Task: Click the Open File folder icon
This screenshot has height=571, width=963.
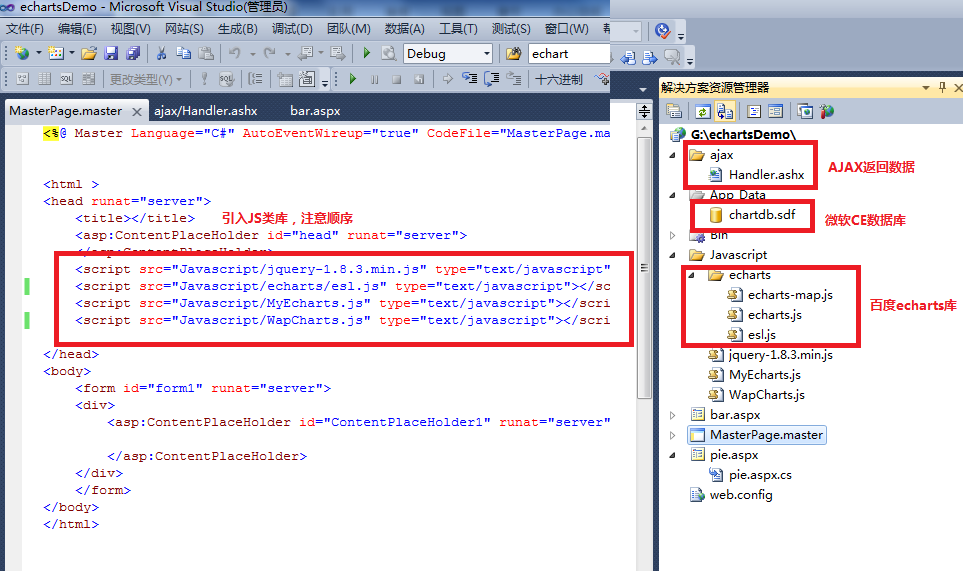Action: (89, 53)
